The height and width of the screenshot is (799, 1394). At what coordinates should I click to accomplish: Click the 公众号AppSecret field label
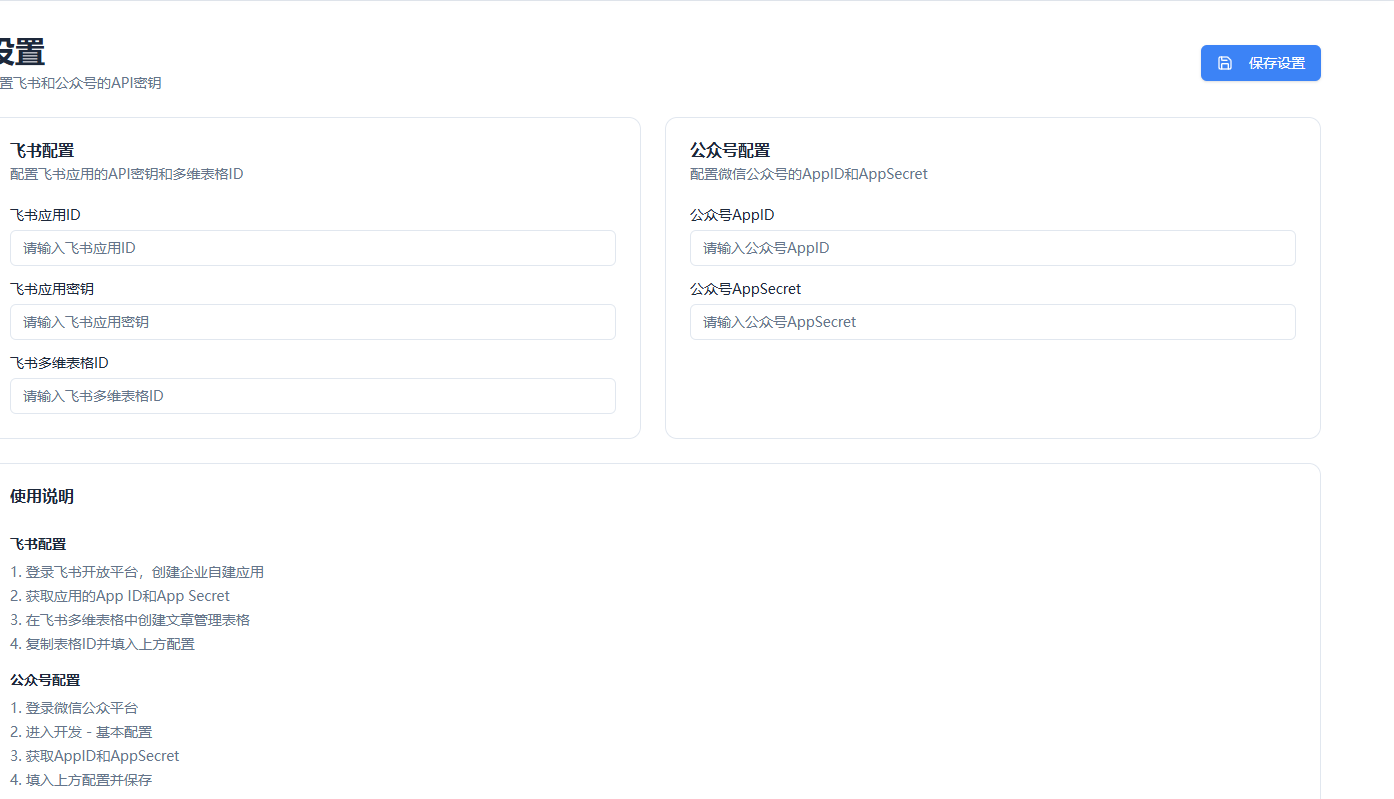coord(745,289)
